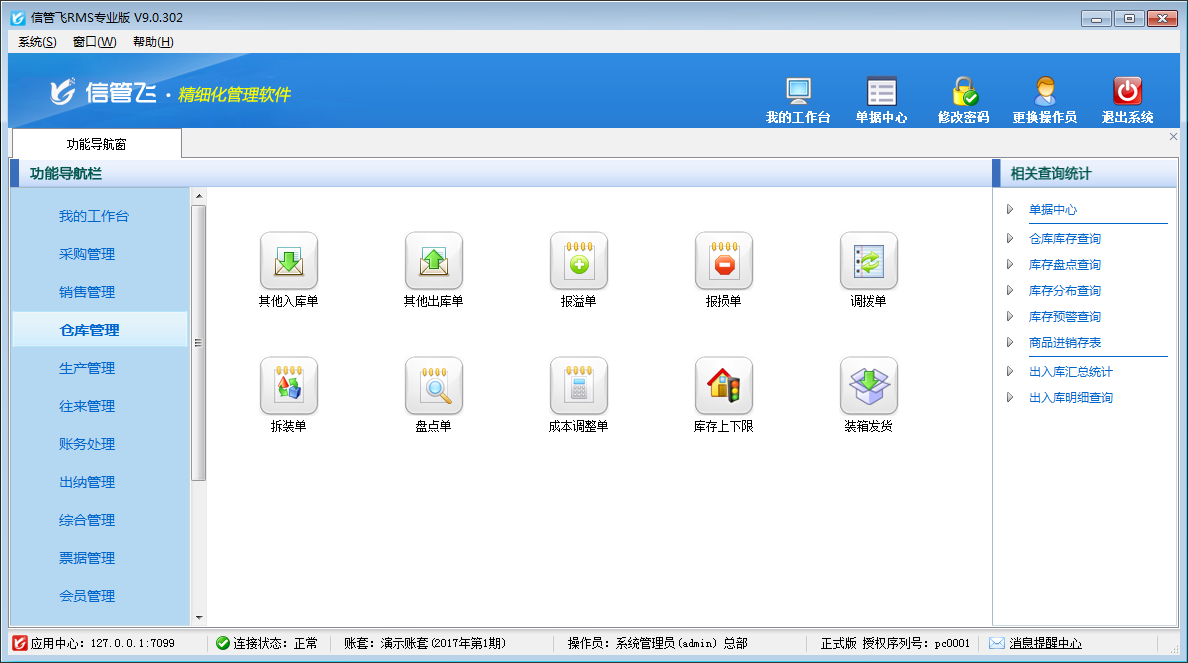Click the 信管飞 title bar app icon

pos(18,17)
